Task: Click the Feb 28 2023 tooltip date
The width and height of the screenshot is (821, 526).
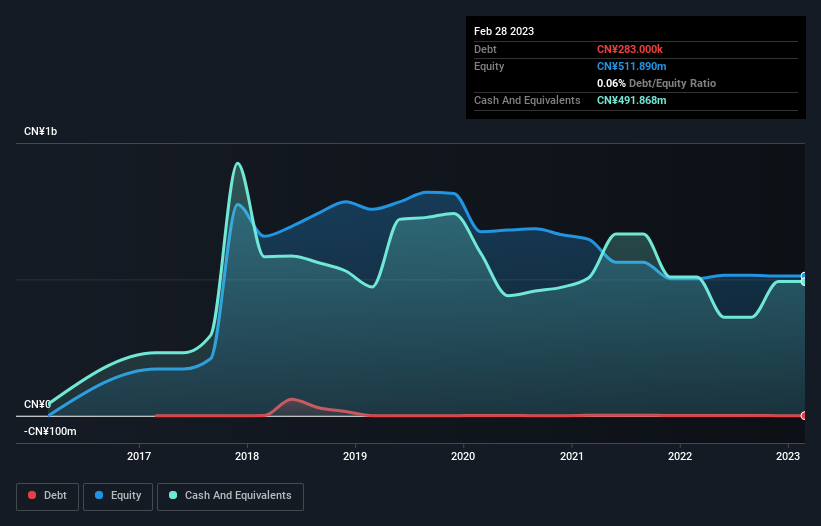Action: [x=504, y=31]
